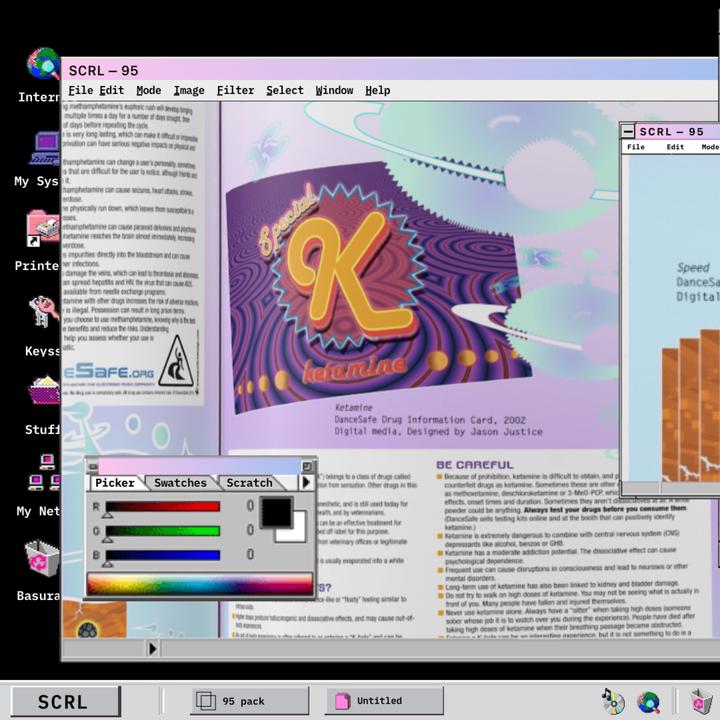Open the Keys desktop icon

pos(44,312)
